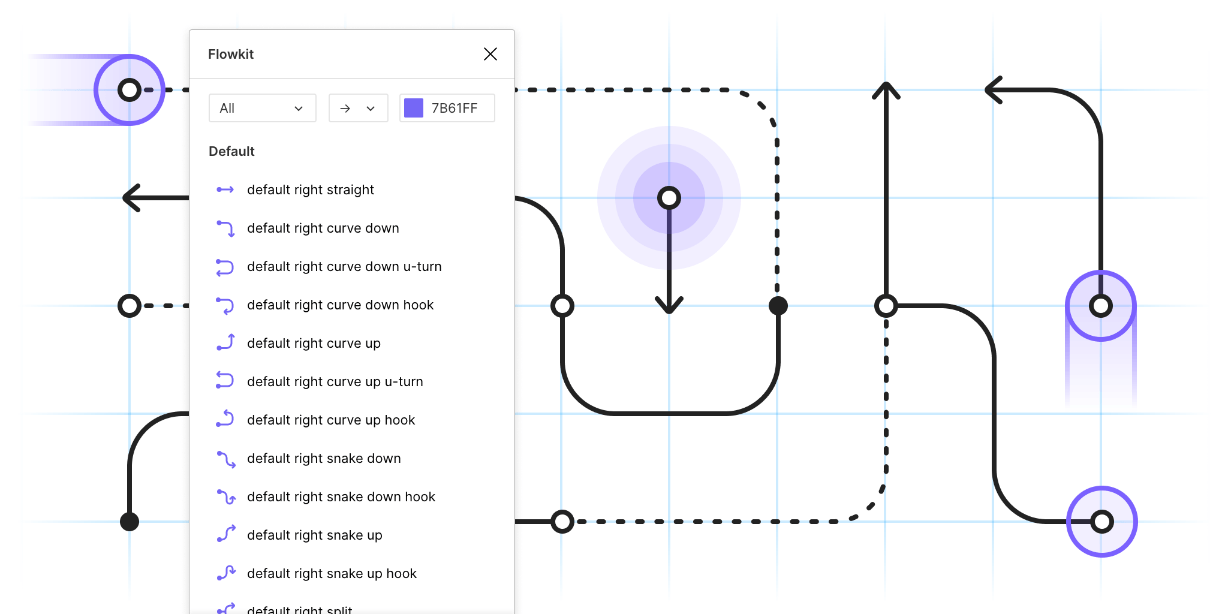Click the 7B61FF hex color field

(447, 108)
